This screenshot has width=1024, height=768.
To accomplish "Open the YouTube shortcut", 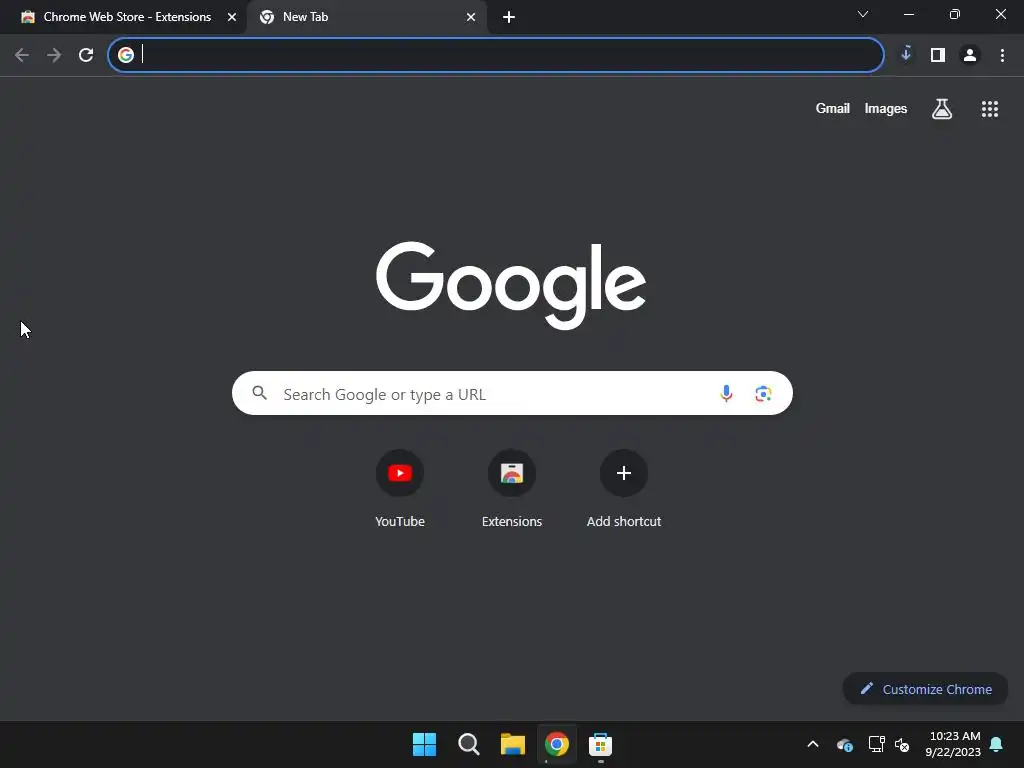I will tap(400, 488).
